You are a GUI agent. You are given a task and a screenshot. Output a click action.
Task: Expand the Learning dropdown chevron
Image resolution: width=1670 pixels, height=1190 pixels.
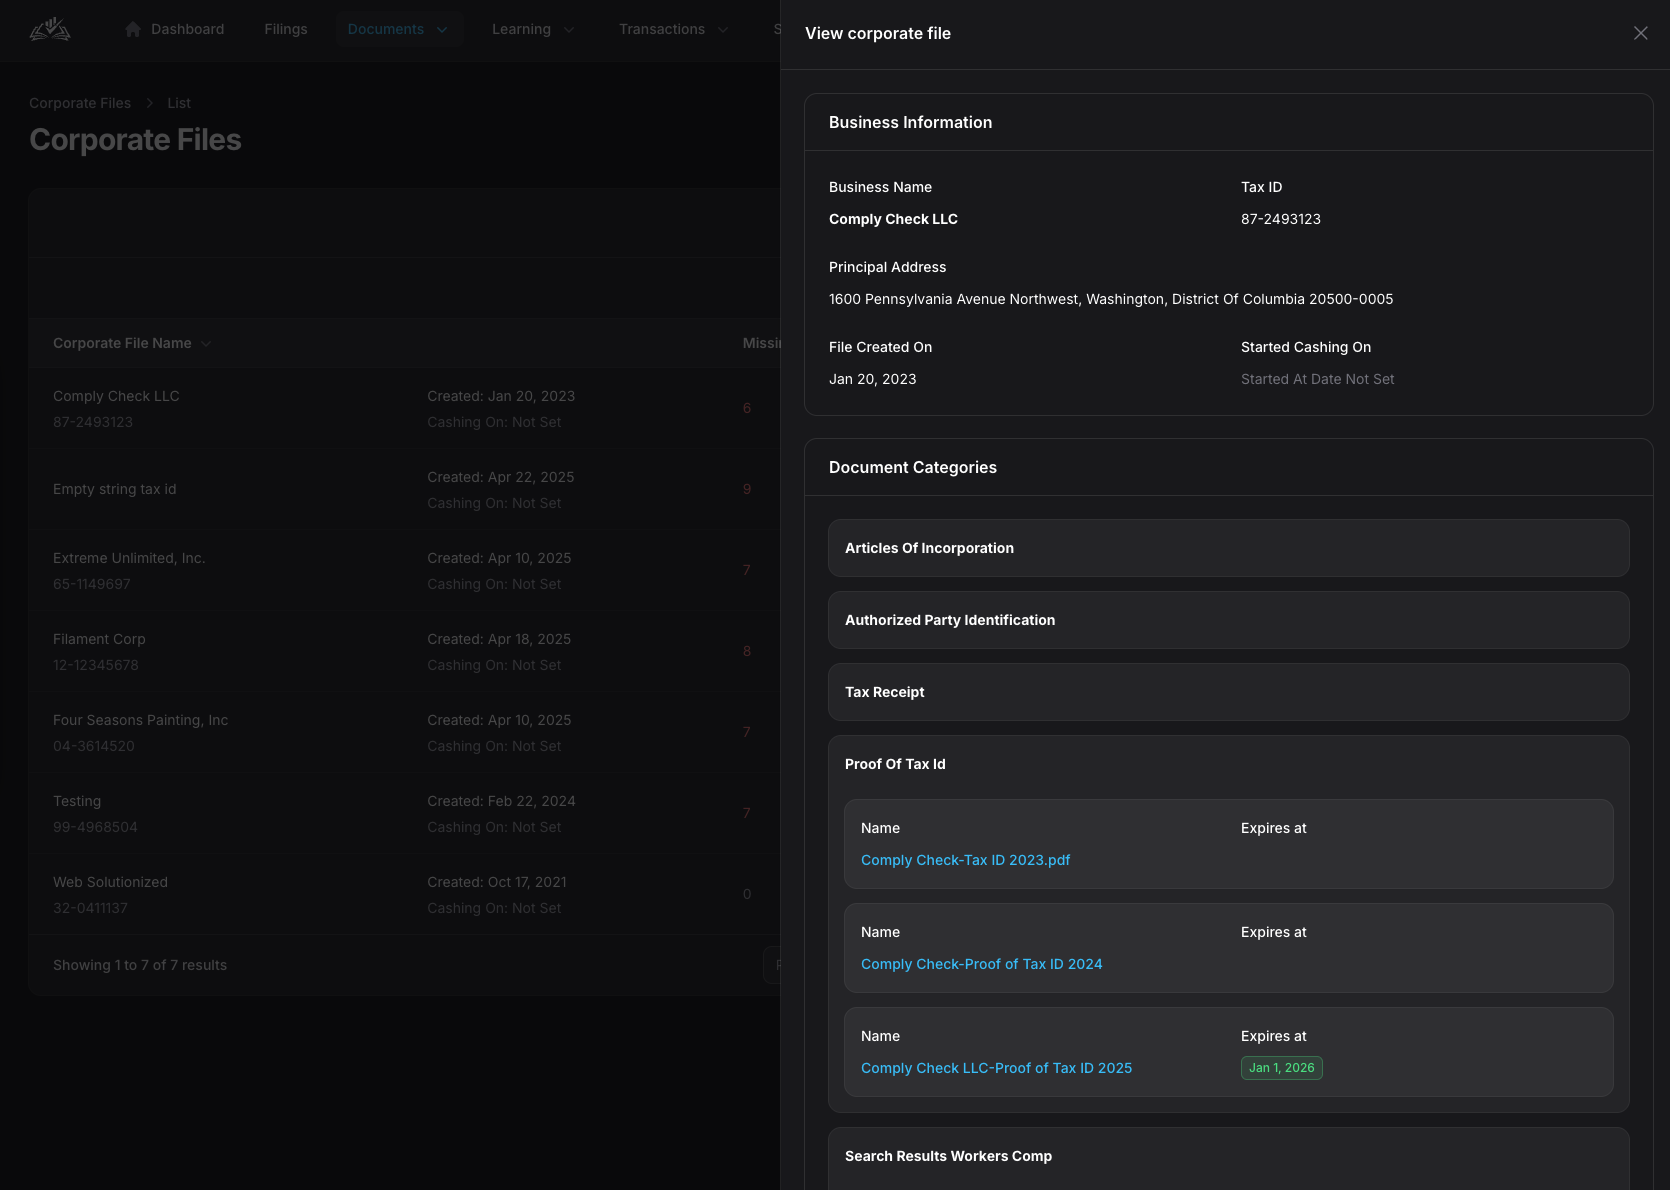[569, 30]
